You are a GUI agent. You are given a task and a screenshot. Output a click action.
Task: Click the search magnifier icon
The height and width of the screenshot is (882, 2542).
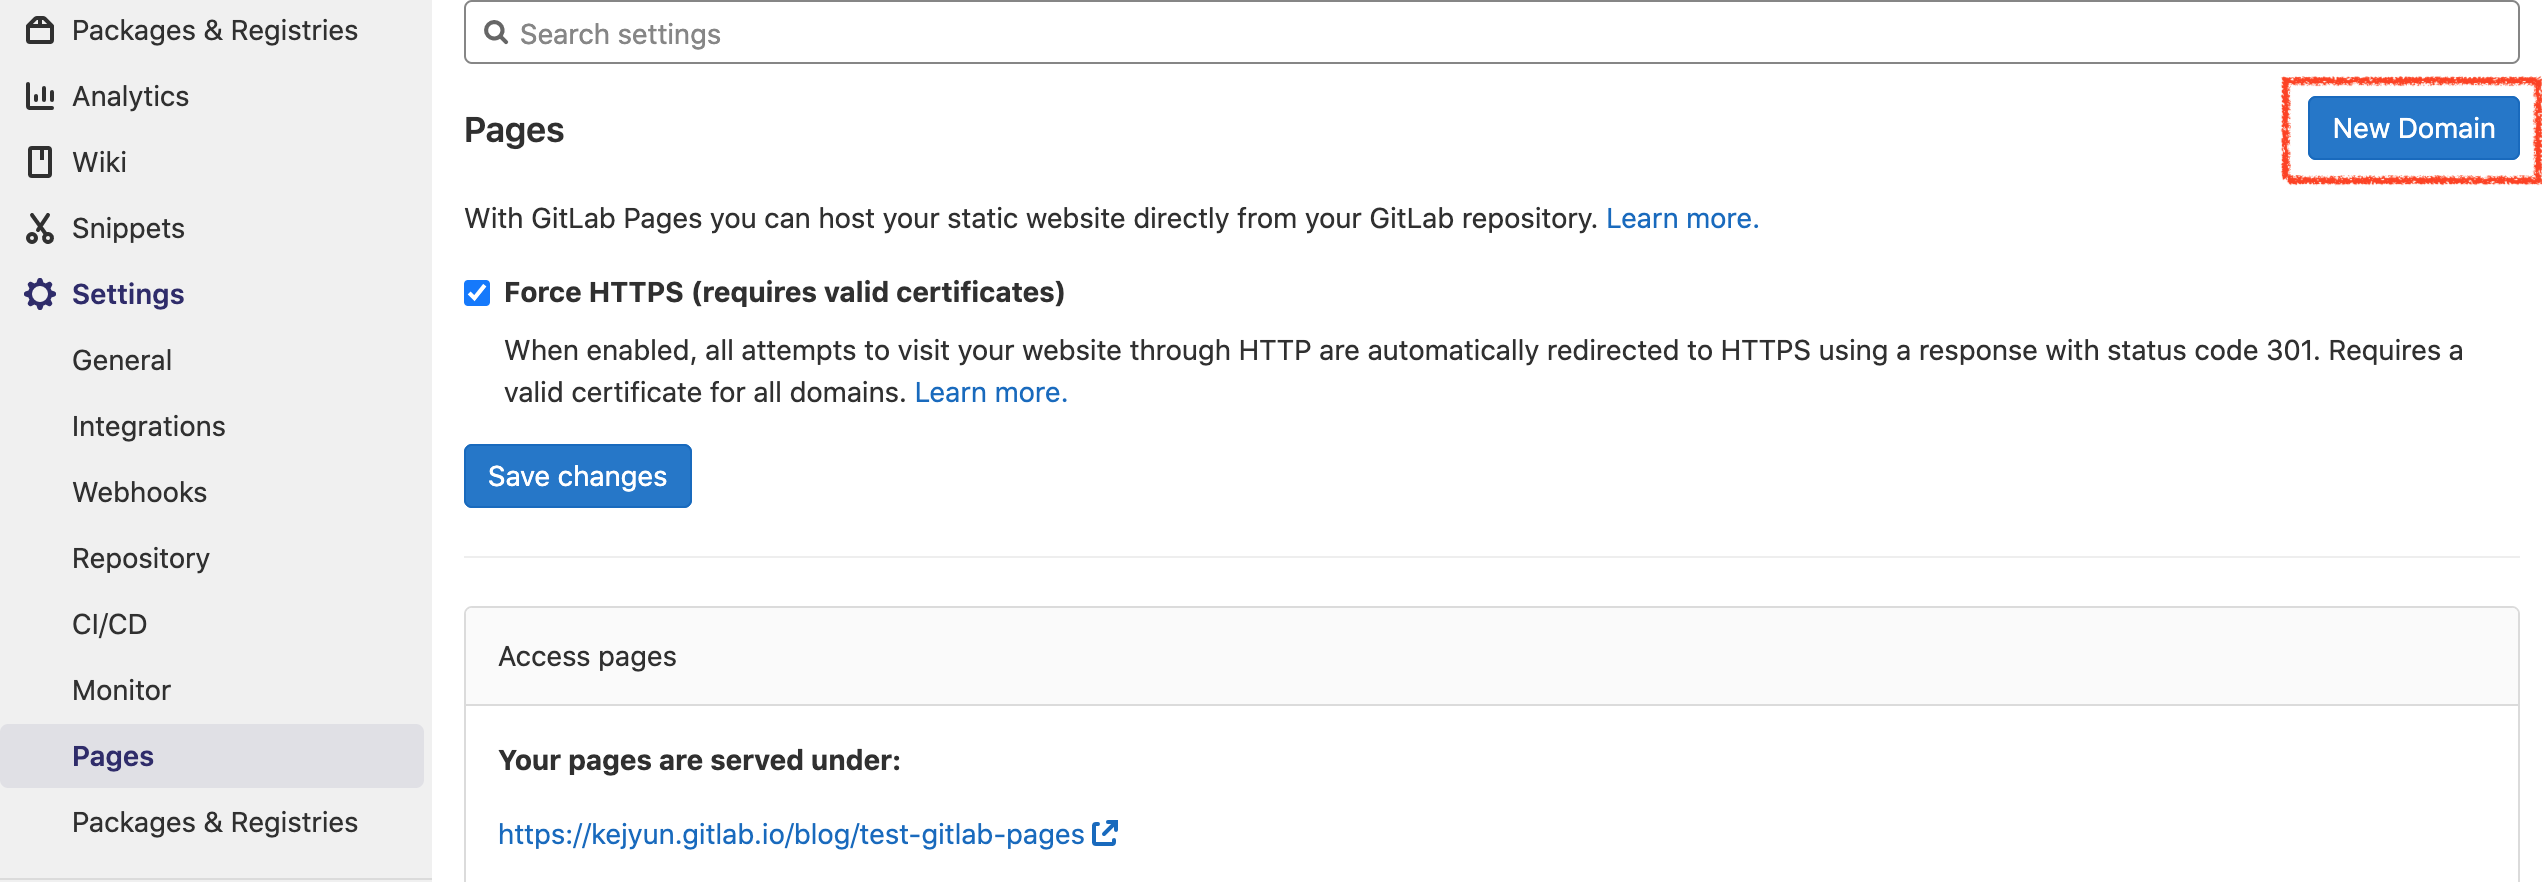pyautogui.click(x=496, y=33)
